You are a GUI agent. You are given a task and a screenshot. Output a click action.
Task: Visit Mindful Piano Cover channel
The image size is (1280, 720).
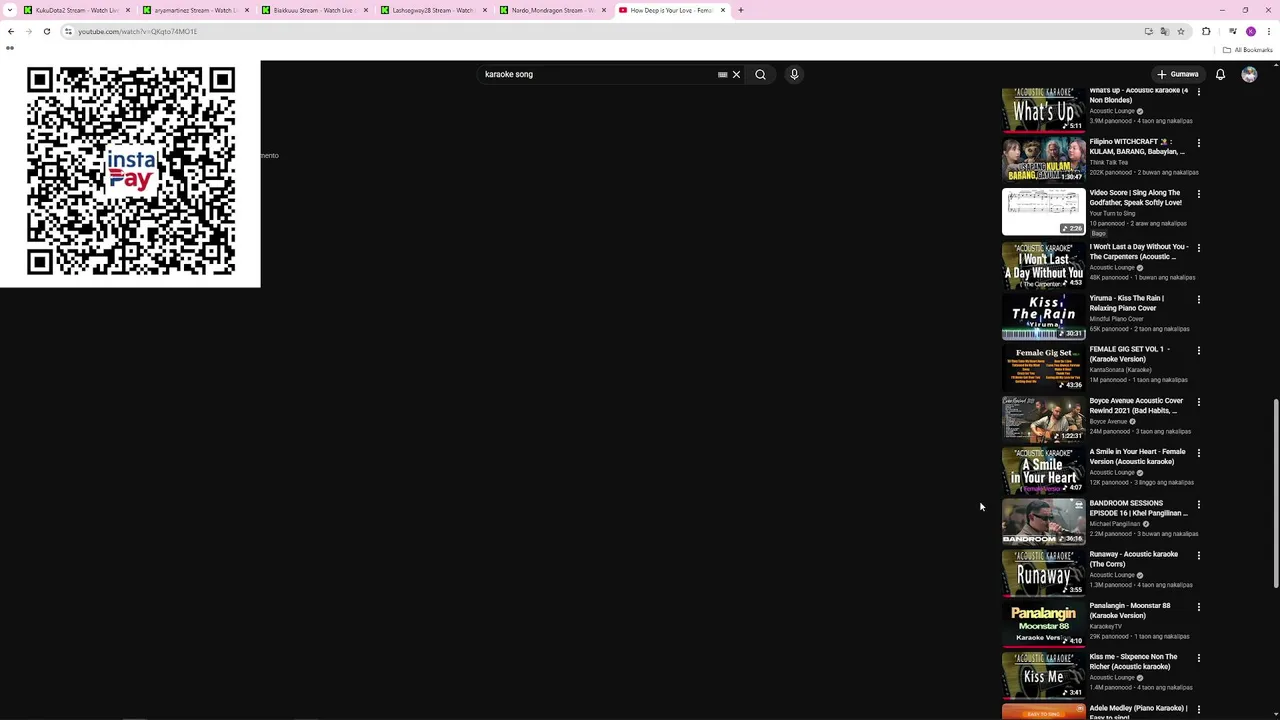pyautogui.click(x=1116, y=319)
